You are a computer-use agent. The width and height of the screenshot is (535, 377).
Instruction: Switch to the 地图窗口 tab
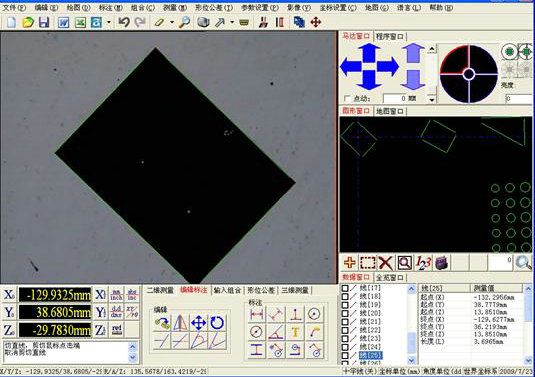tap(389, 111)
